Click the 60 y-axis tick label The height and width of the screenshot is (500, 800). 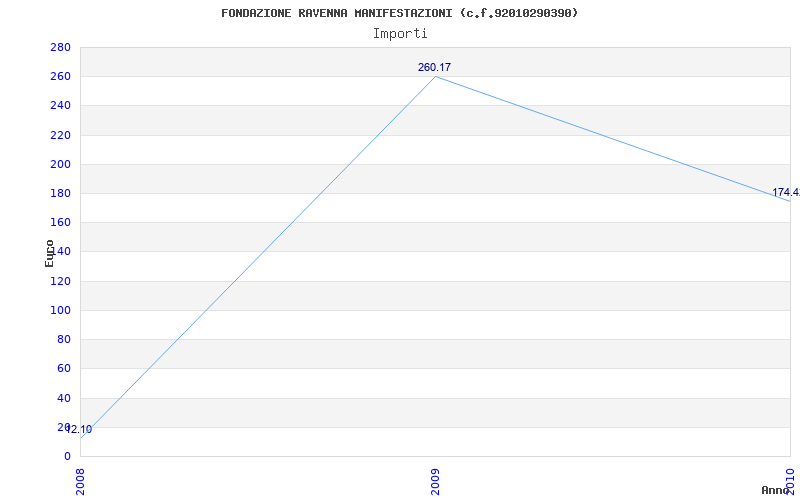(63, 368)
